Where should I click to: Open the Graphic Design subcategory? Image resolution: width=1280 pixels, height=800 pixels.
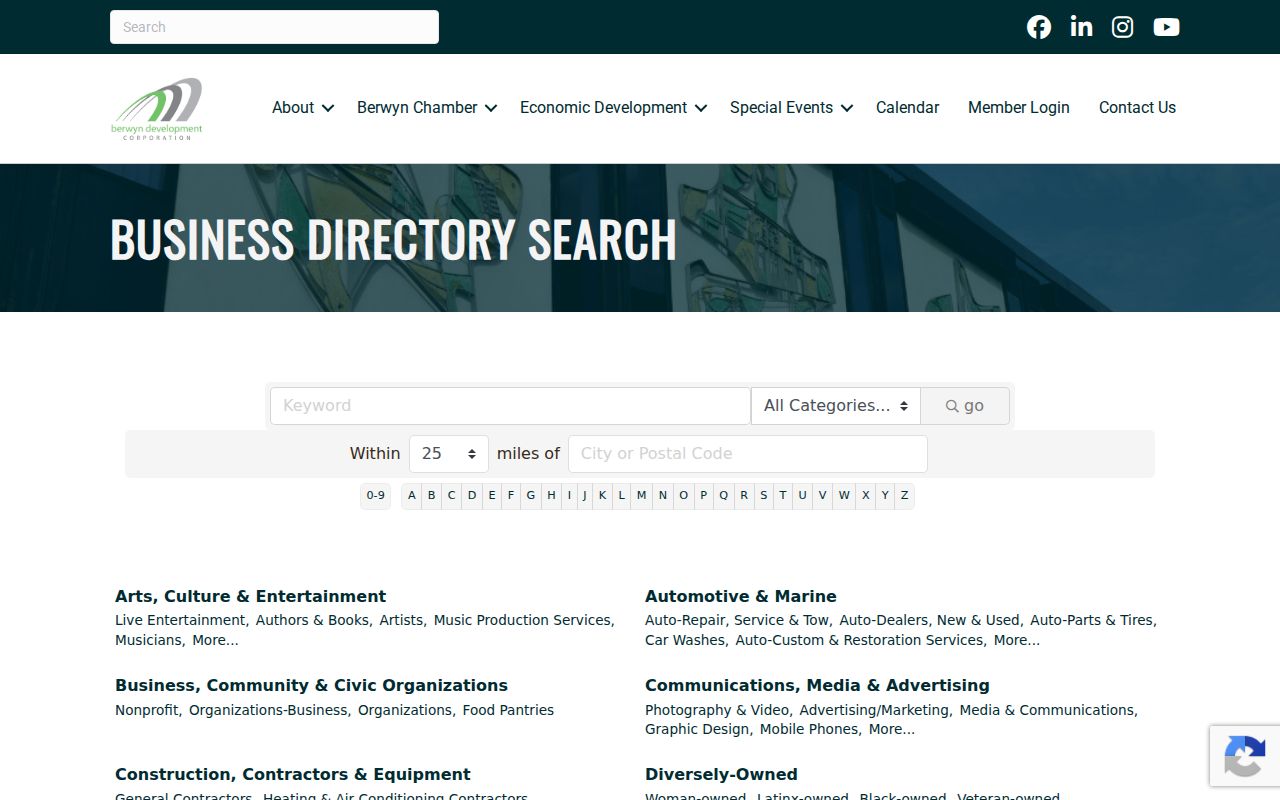tap(697, 730)
